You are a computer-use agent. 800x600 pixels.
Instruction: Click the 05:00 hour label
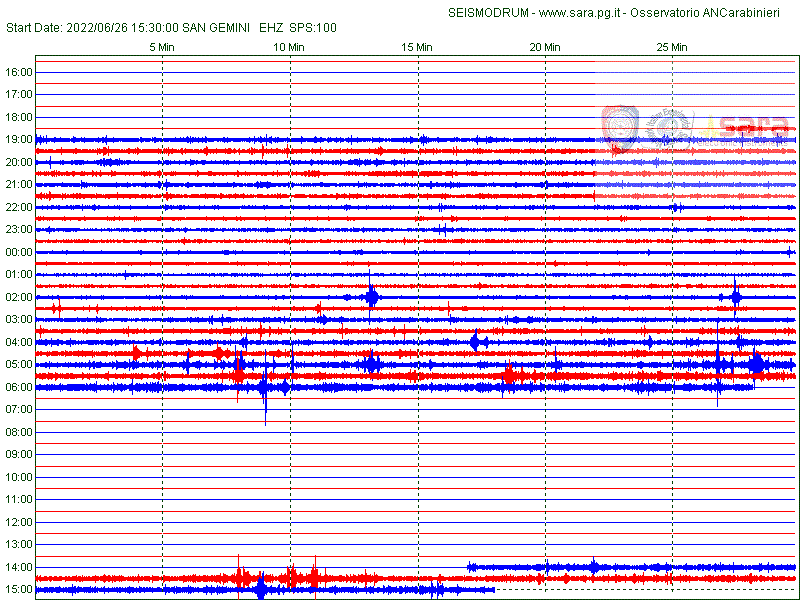click(x=19, y=365)
